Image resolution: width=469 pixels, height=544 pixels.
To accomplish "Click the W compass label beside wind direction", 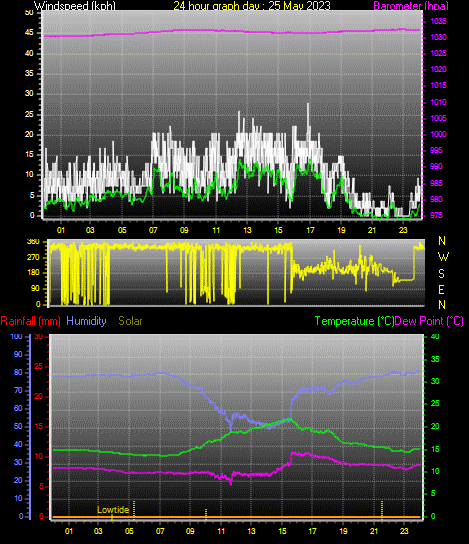I will [x=443, y=257].
